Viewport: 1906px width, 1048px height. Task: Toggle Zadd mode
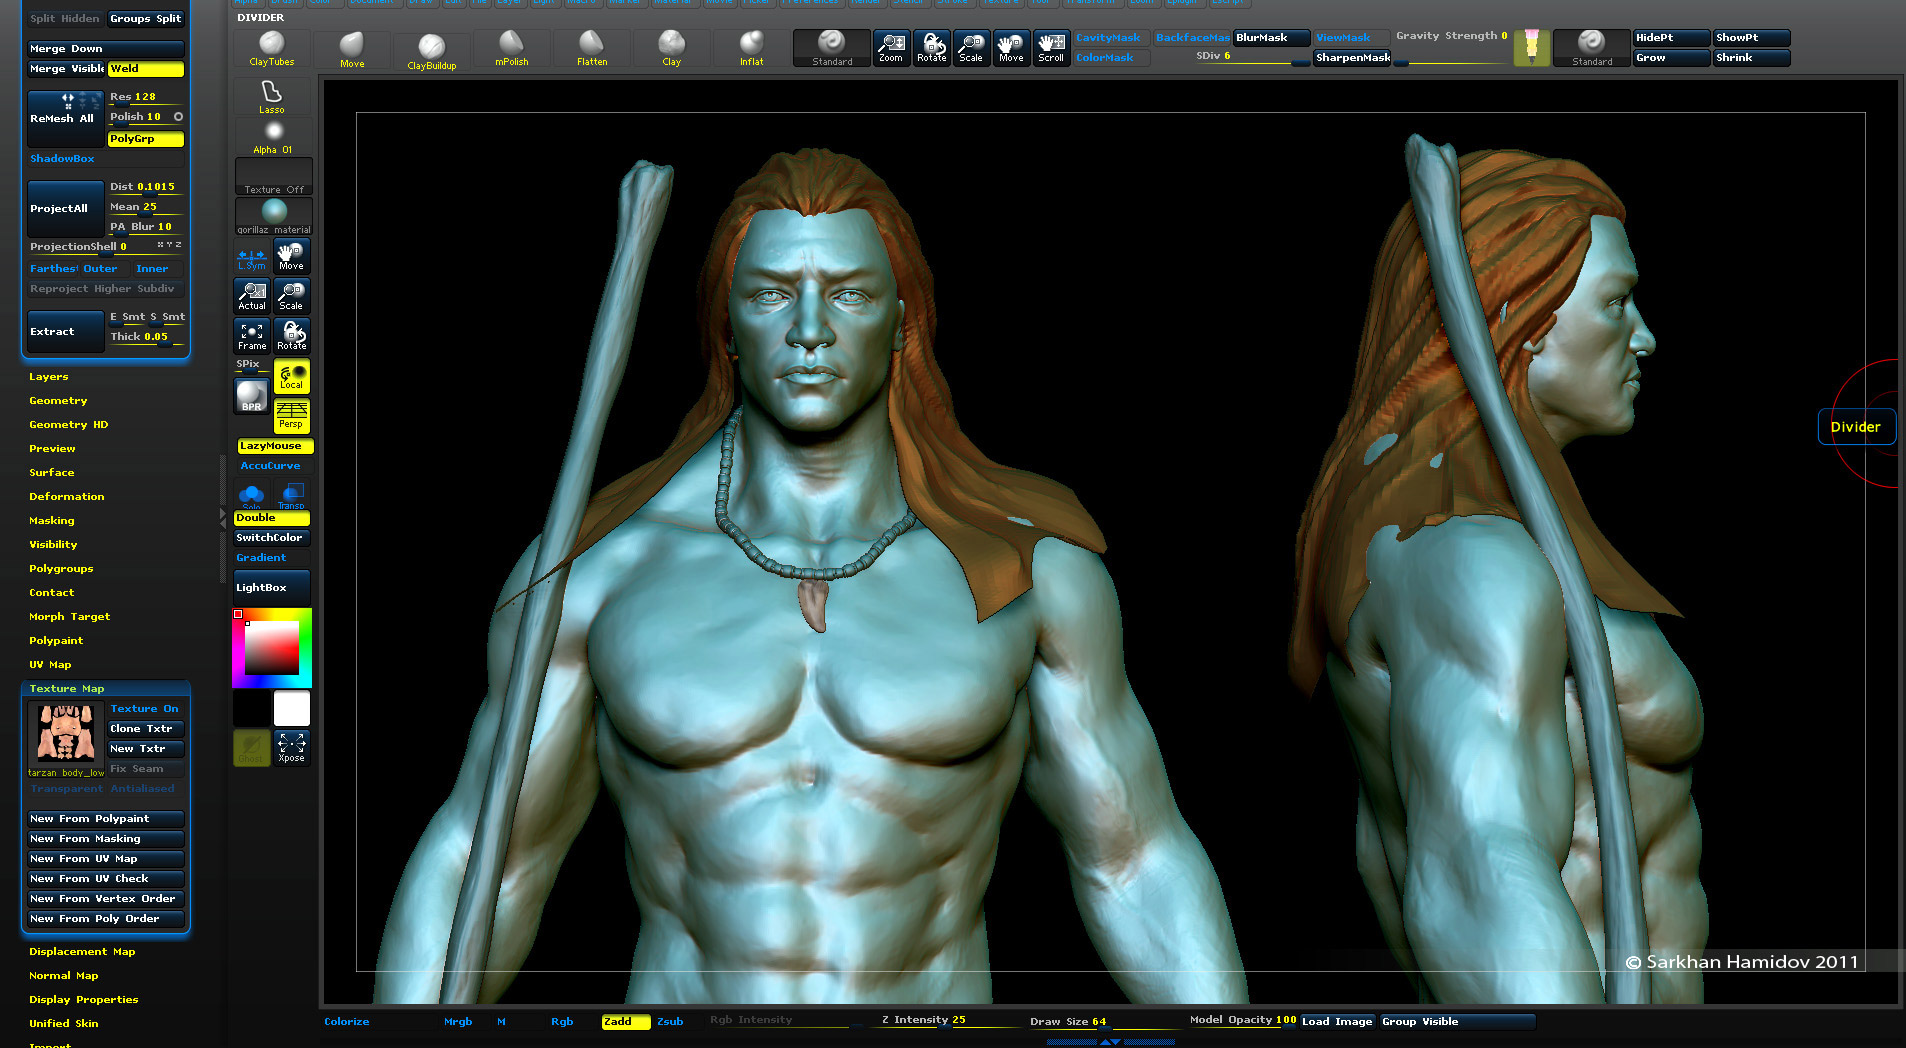coord(625,1022)
